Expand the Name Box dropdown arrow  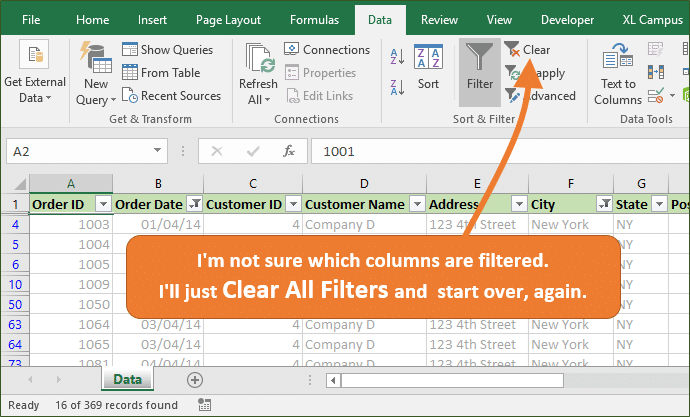pos(157,151)
